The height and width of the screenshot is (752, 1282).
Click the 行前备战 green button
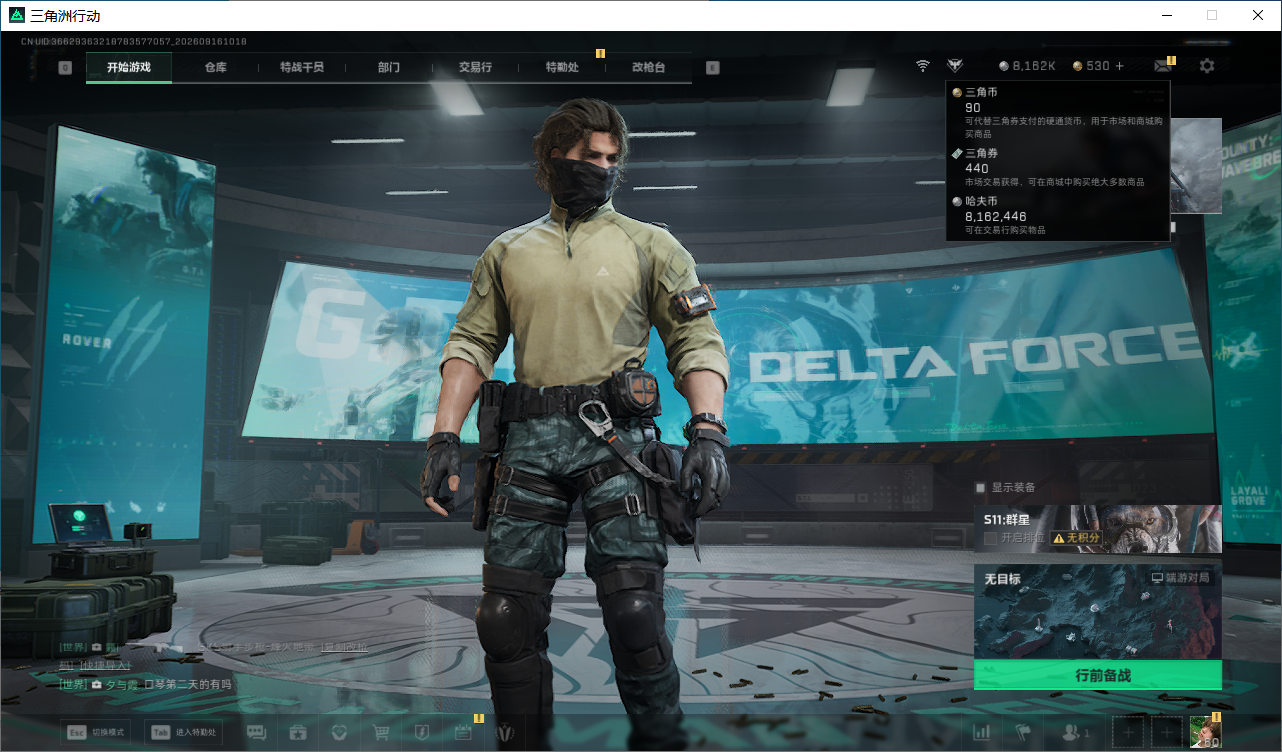1098,675
